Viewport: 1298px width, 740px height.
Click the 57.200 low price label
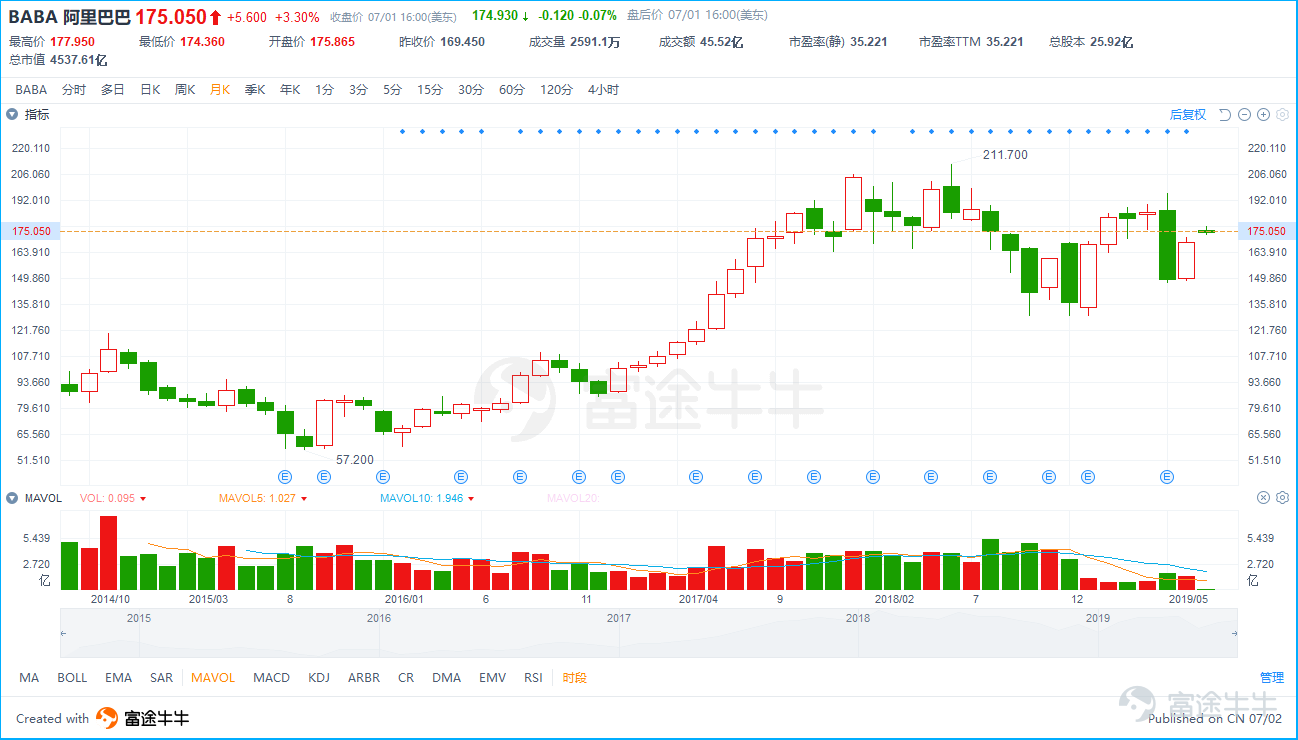click(x=354, y=460)
